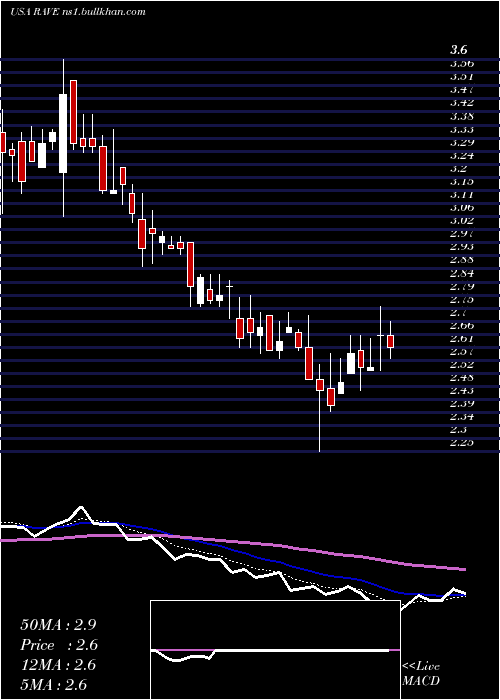Select the '5MA : 2.6' readout
The image size is (500, 700).
click(53, 685)
